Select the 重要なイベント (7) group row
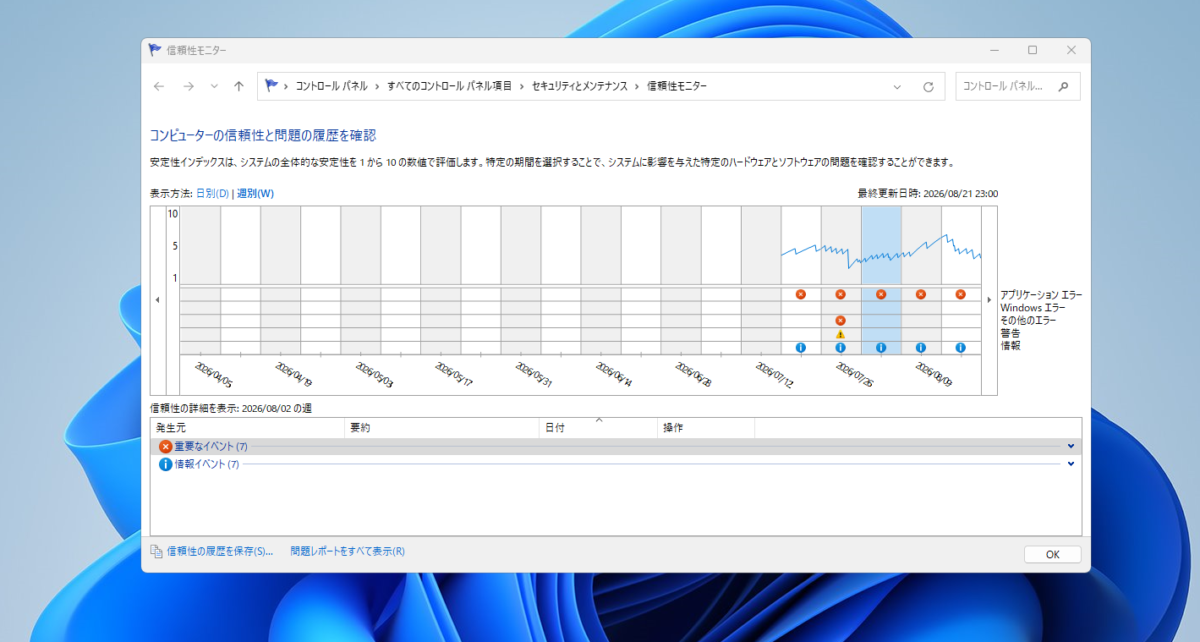The height and width of the screenshot is (642, 1200). 616,446
